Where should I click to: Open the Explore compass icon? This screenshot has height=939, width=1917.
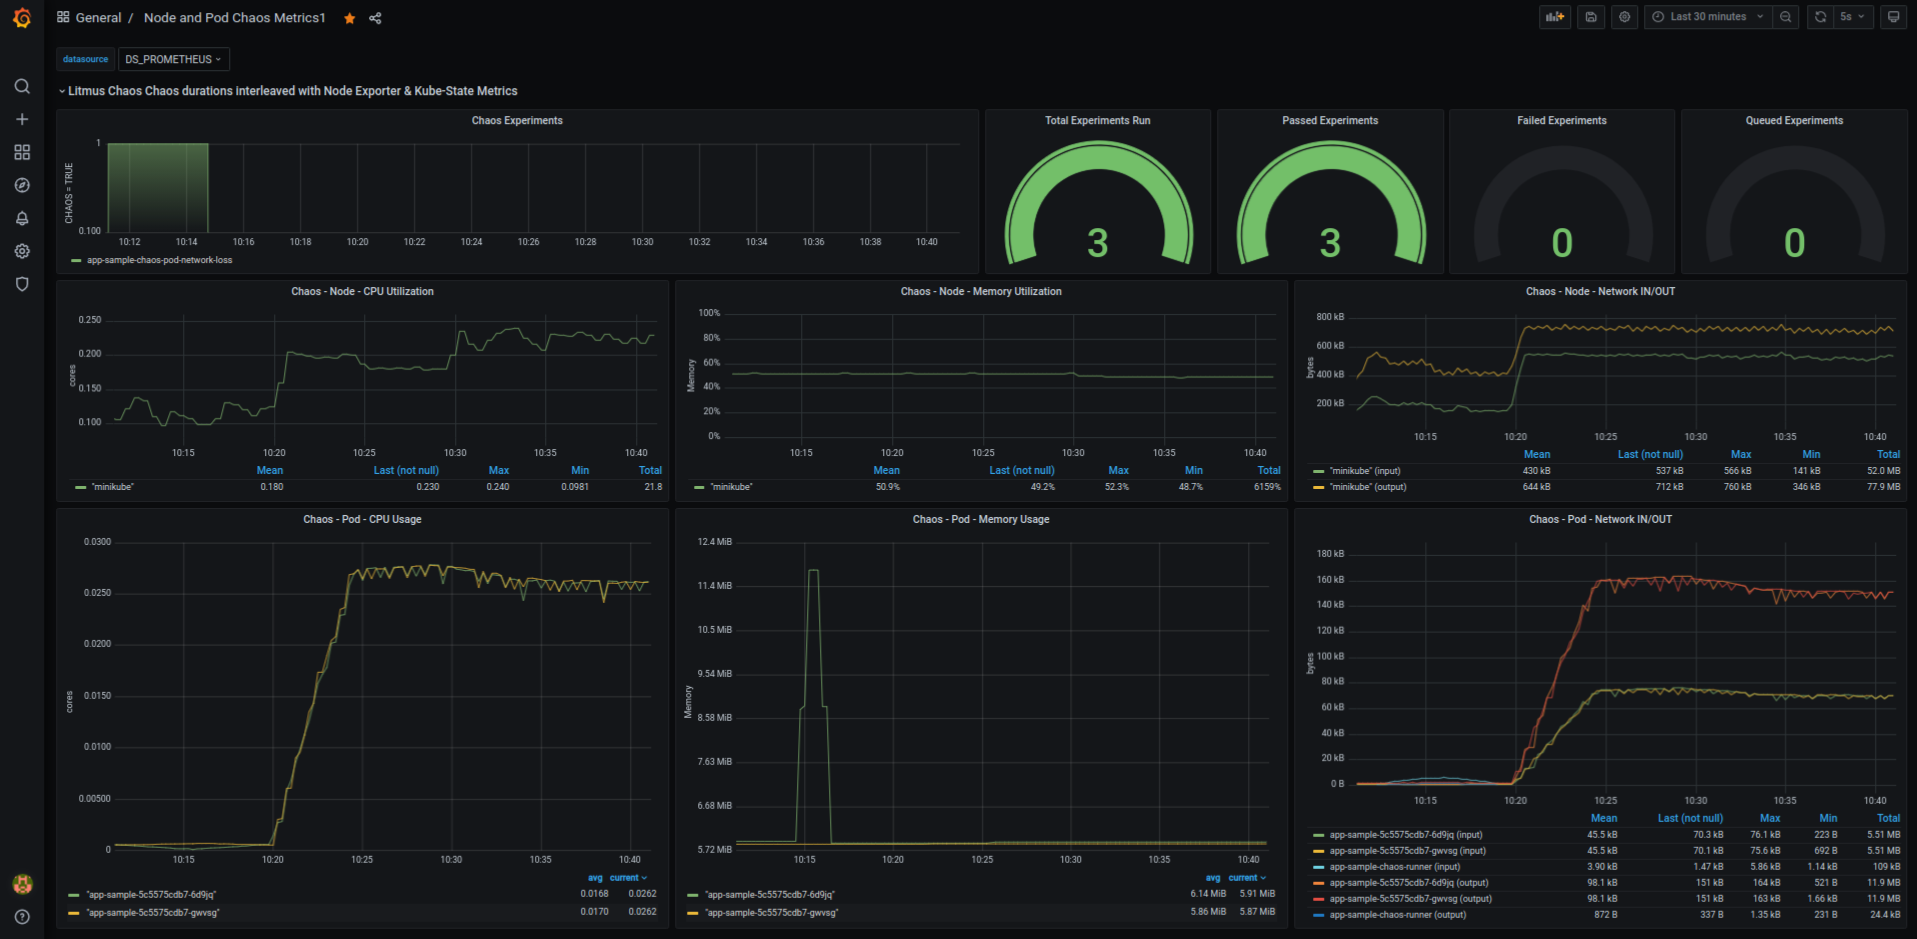[x=22, y=185]
